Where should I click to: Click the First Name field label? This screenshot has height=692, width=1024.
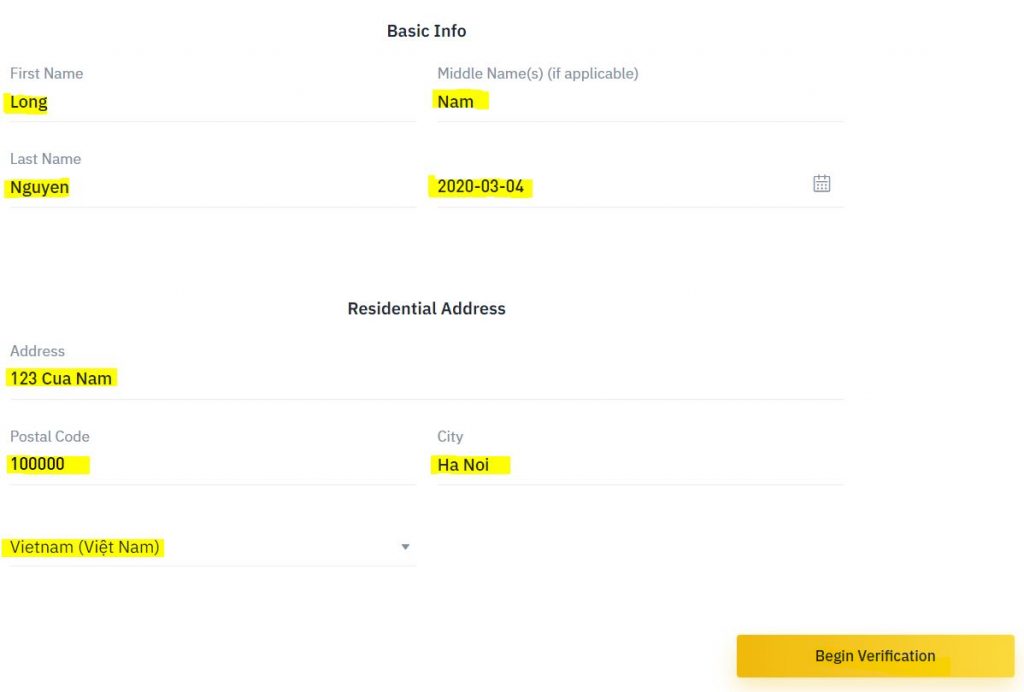46,73
